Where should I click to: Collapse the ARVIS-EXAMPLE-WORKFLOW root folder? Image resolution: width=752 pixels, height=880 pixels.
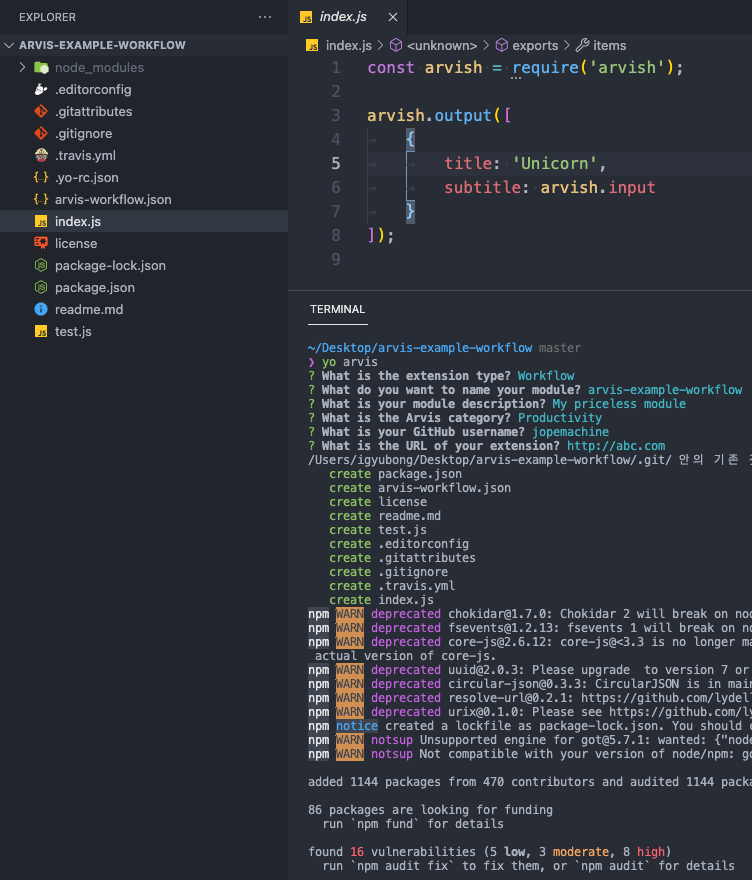[x=9, y=45]
